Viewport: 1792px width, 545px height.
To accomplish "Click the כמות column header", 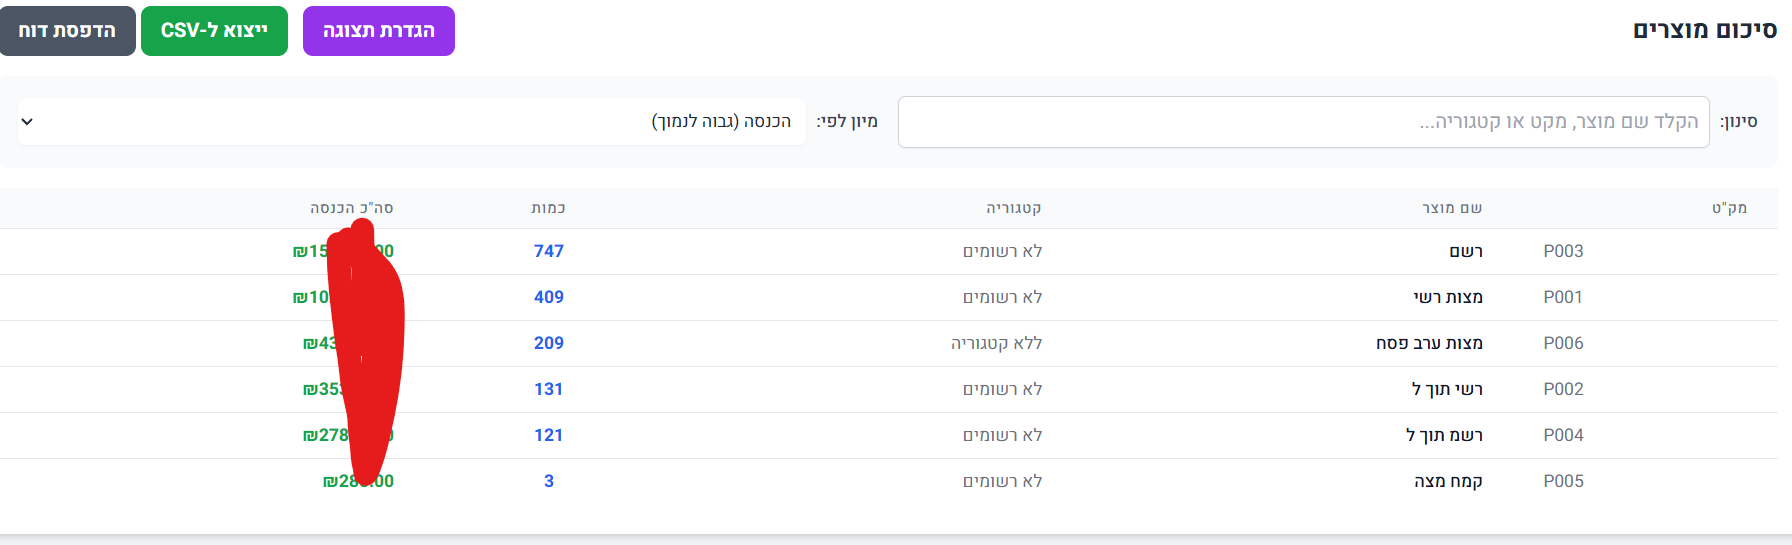I will 548,208.
